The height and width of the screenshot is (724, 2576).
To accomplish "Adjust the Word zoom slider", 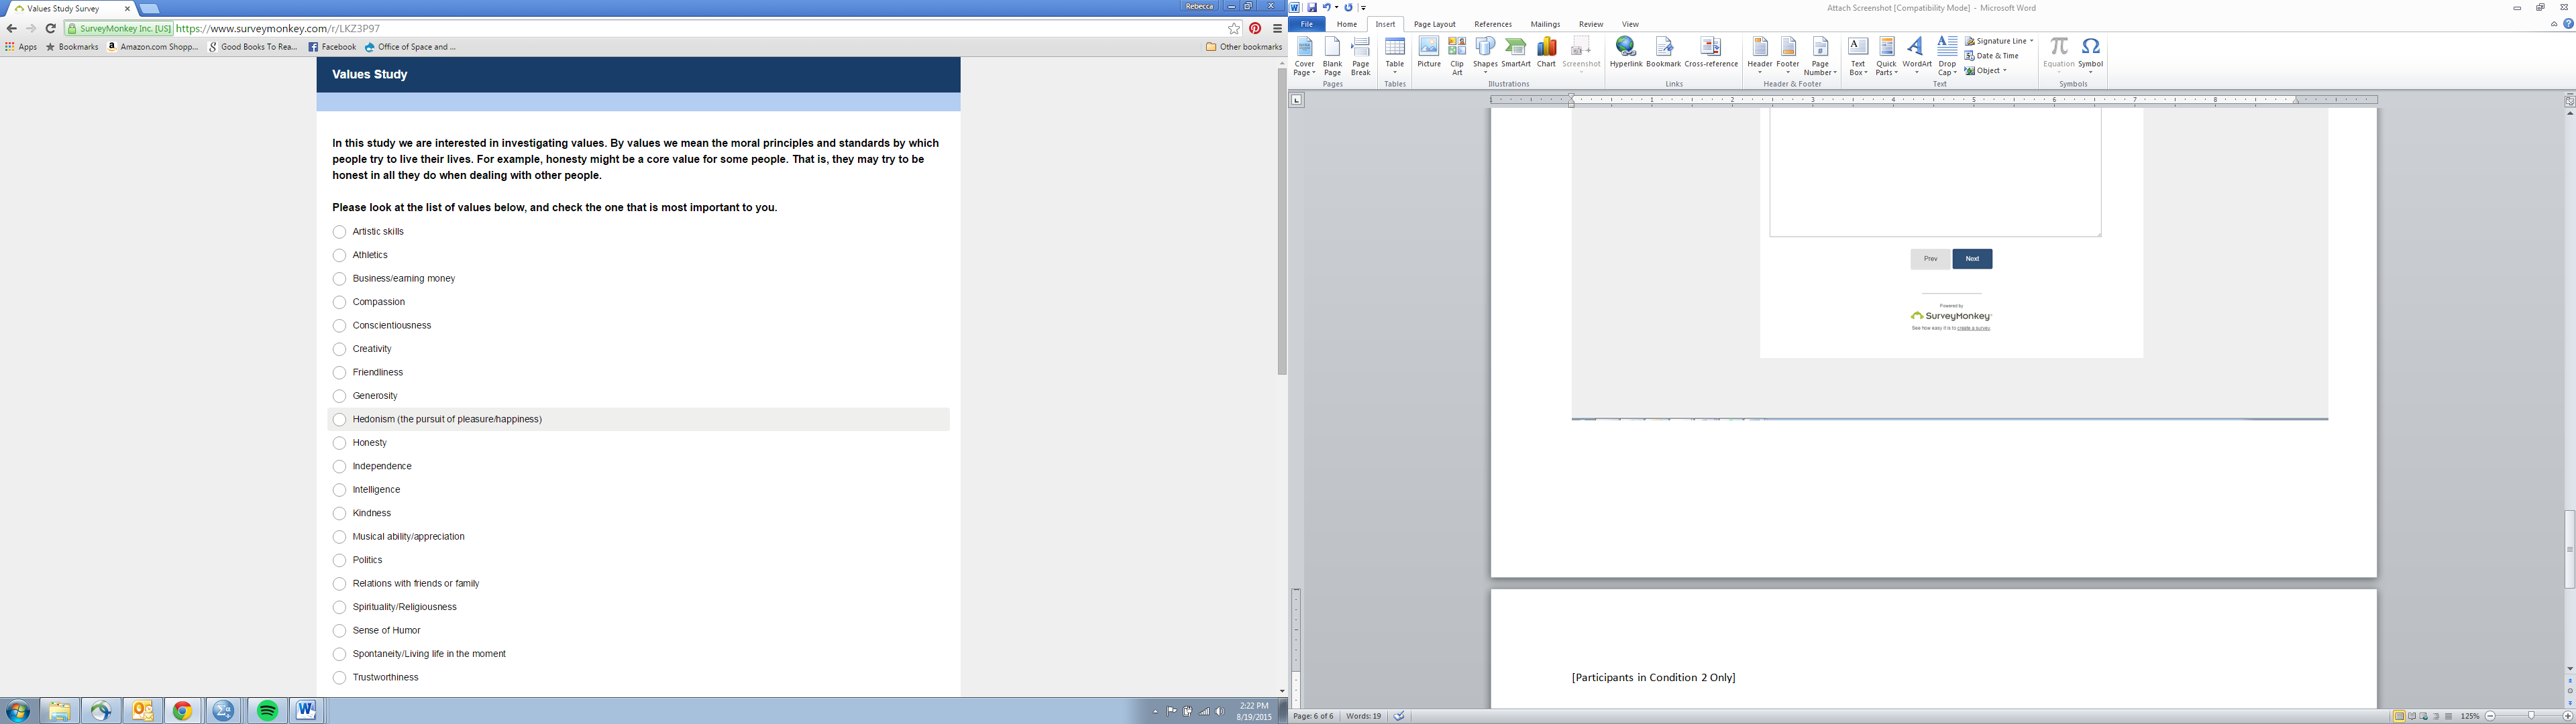I will (x=2530, y=716).
